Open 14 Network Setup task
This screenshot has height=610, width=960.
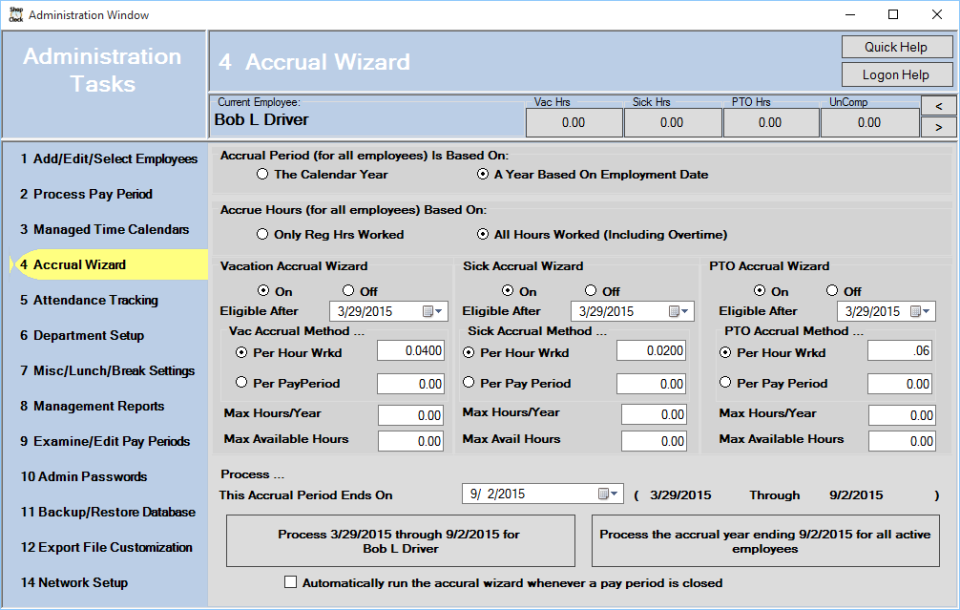pyautogui.click(x=74, y=582)
